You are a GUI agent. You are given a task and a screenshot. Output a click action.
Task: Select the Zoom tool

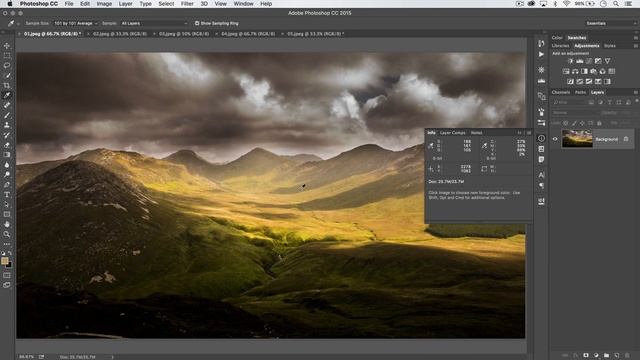(7, 234)
